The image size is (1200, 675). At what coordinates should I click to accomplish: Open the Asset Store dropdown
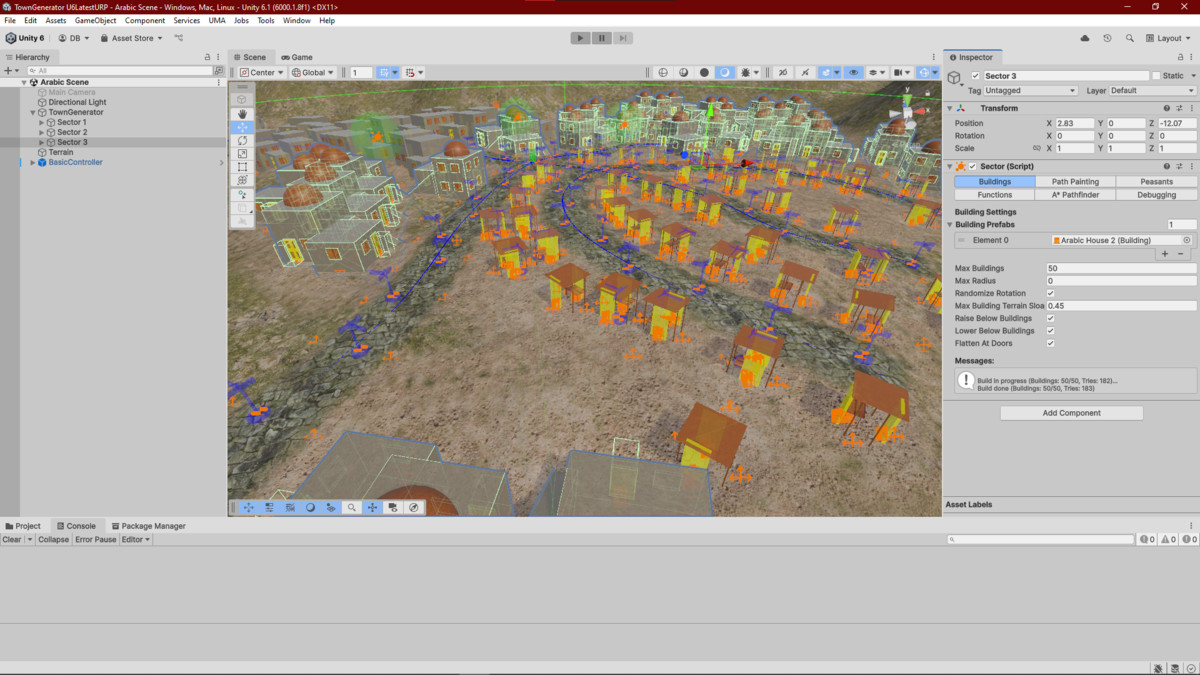click(131, 38)
